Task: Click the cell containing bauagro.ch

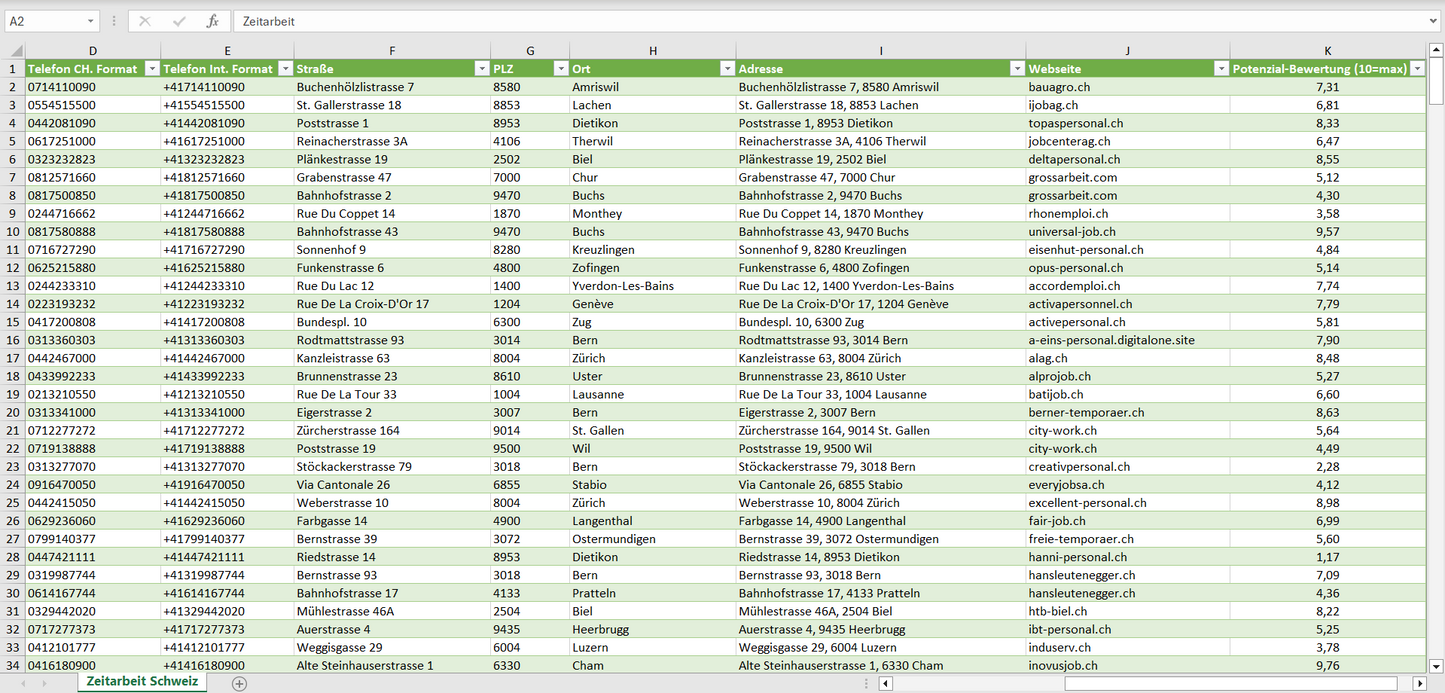Action: 1059,87
